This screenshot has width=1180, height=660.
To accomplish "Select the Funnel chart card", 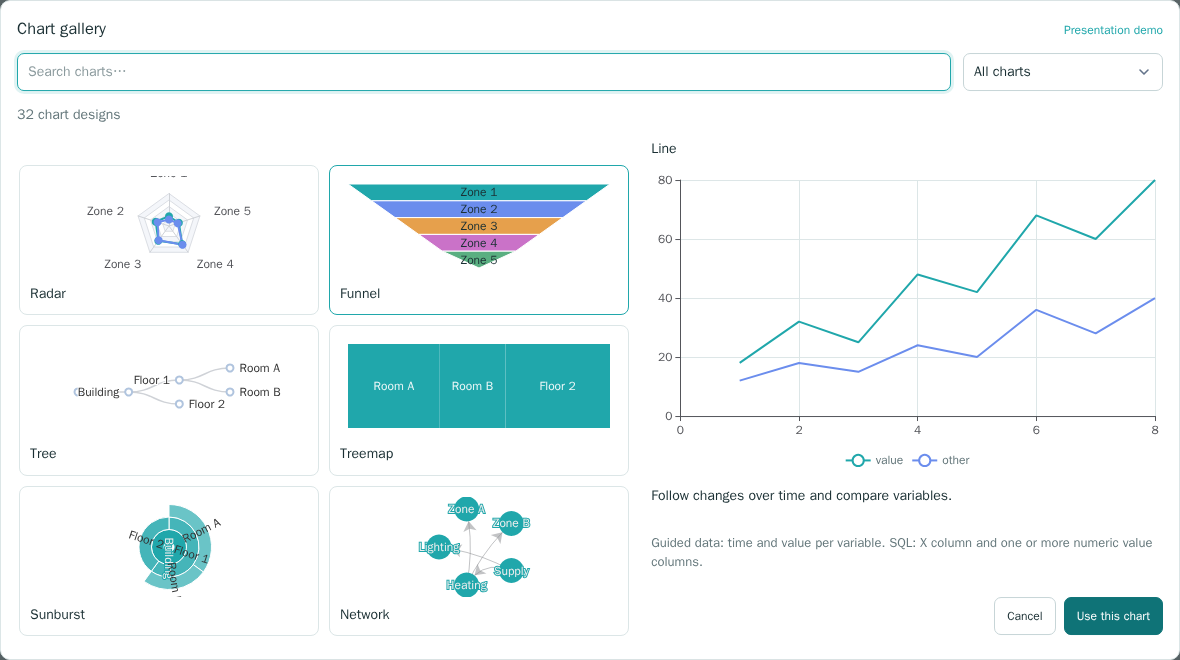I will click(479, 240).
